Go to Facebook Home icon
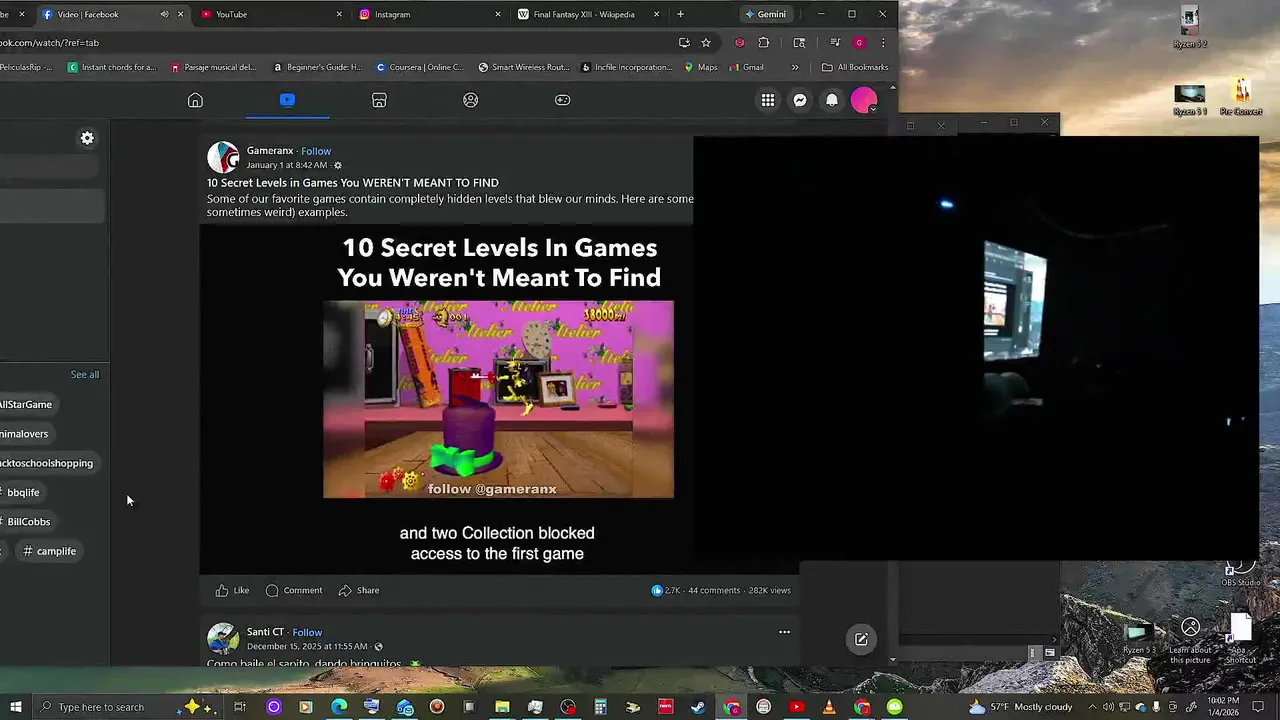1280x720 pixels. click(195, 100)
